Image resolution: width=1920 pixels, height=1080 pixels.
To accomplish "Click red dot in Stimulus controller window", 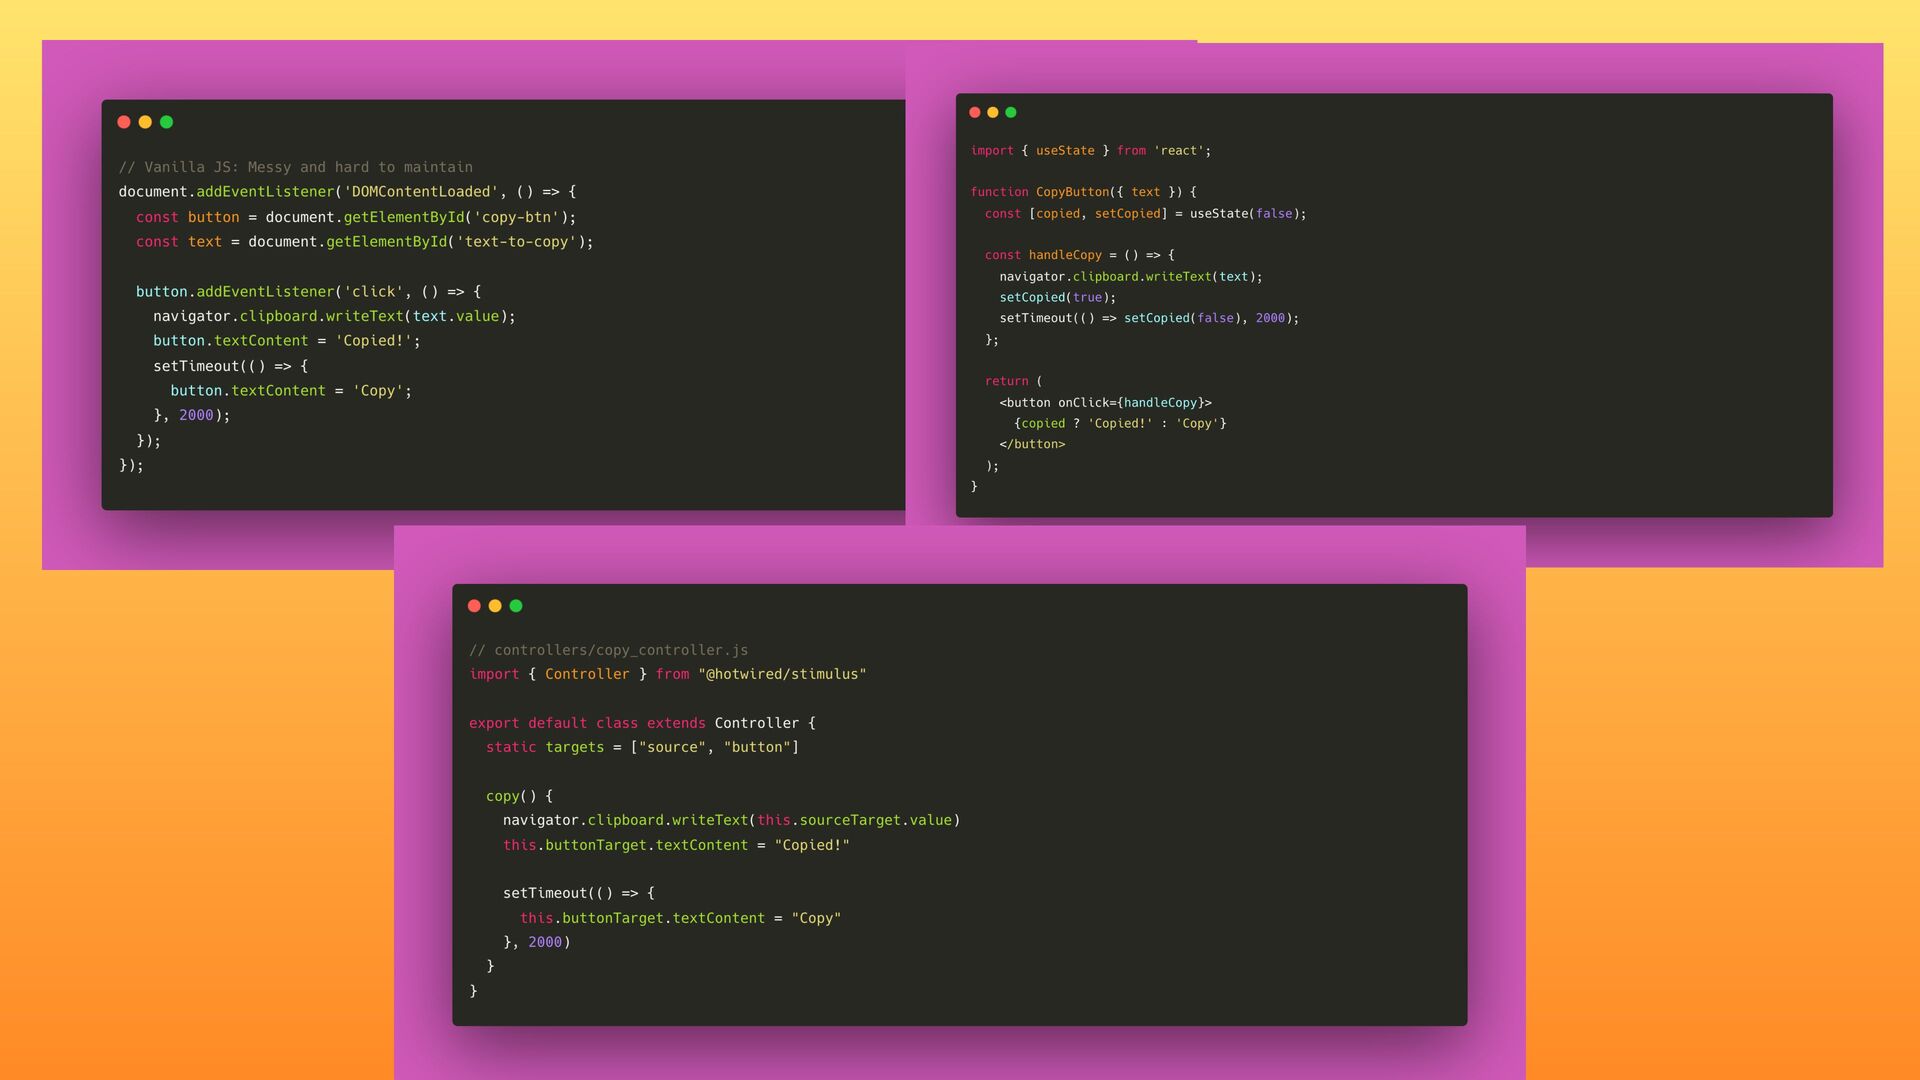I will [x=474, y=606].
